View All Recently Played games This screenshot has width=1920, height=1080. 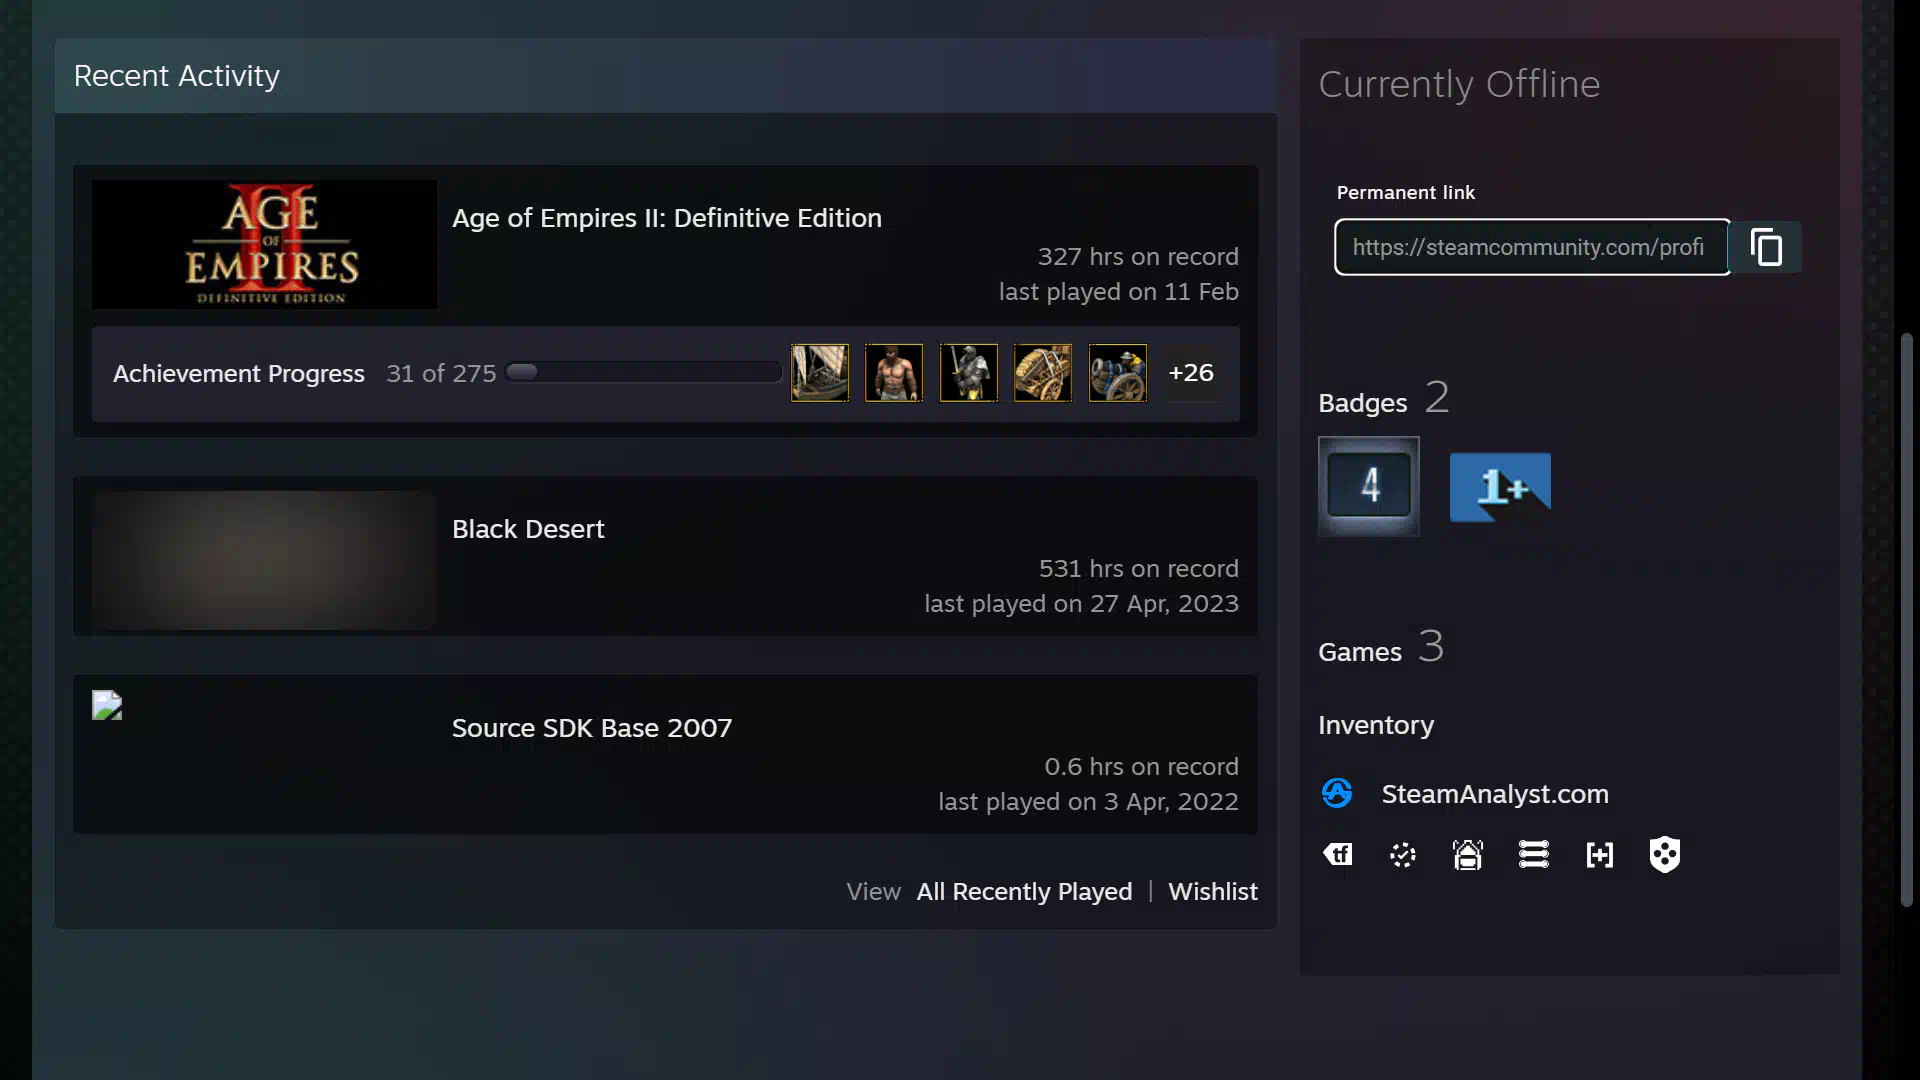click(1024, 892)
